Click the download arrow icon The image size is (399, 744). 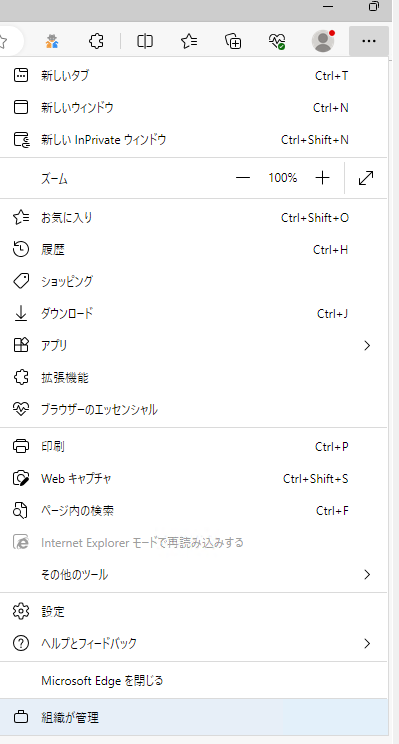point(21,313)
